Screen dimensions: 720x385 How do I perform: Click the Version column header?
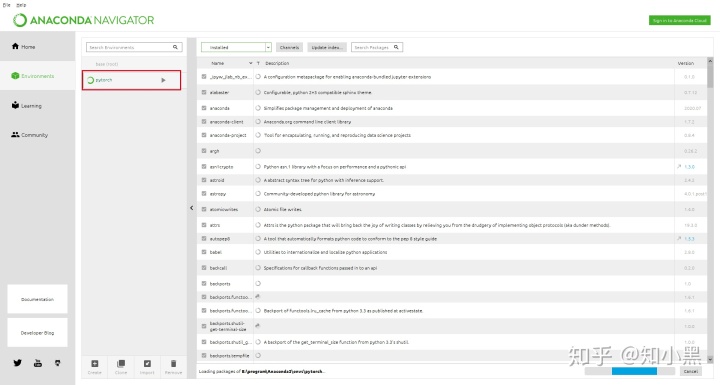pos(686,63)
